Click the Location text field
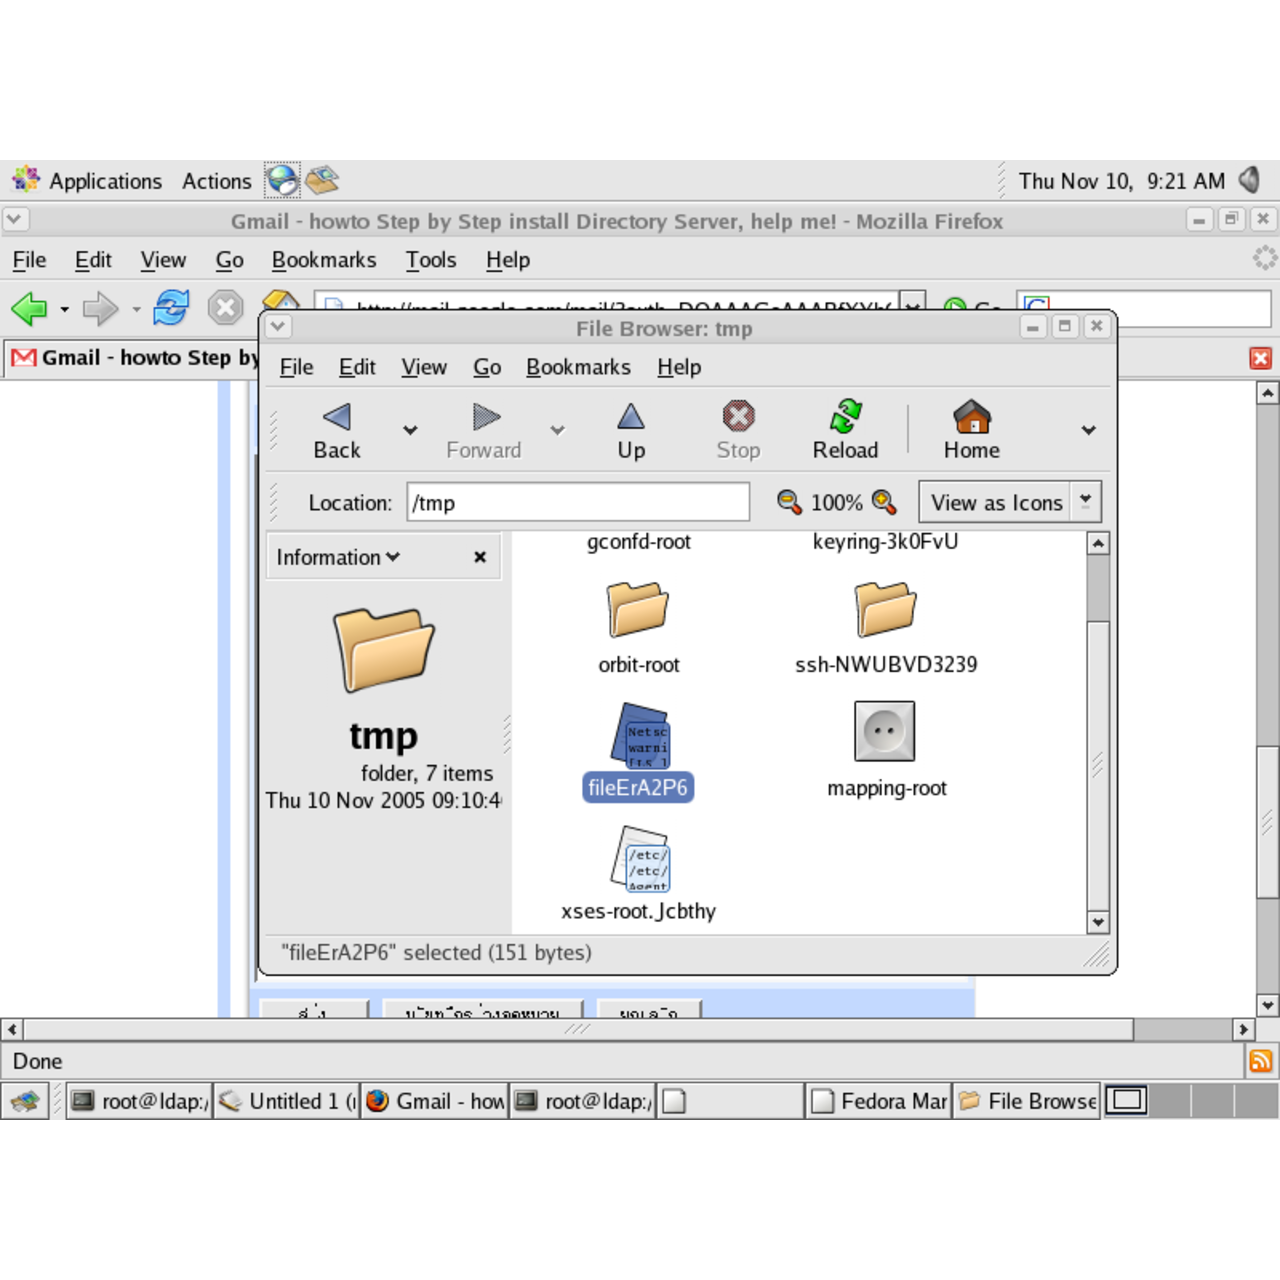1280x1280 pixels. point(578,502)
